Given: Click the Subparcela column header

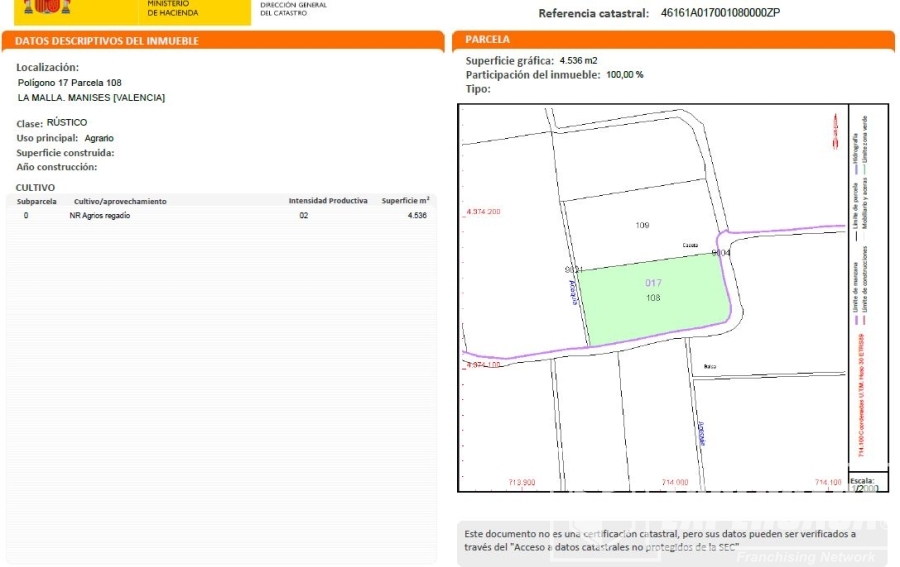Looking at the screenshot, I should [x=37, y=201].
